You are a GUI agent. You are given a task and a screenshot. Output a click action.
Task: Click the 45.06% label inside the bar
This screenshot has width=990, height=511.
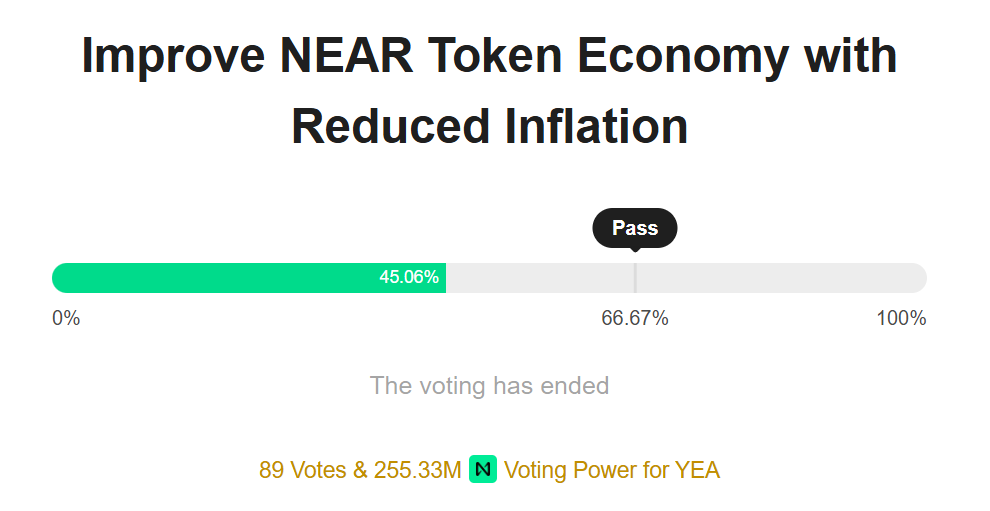click(x=409, y=278)
